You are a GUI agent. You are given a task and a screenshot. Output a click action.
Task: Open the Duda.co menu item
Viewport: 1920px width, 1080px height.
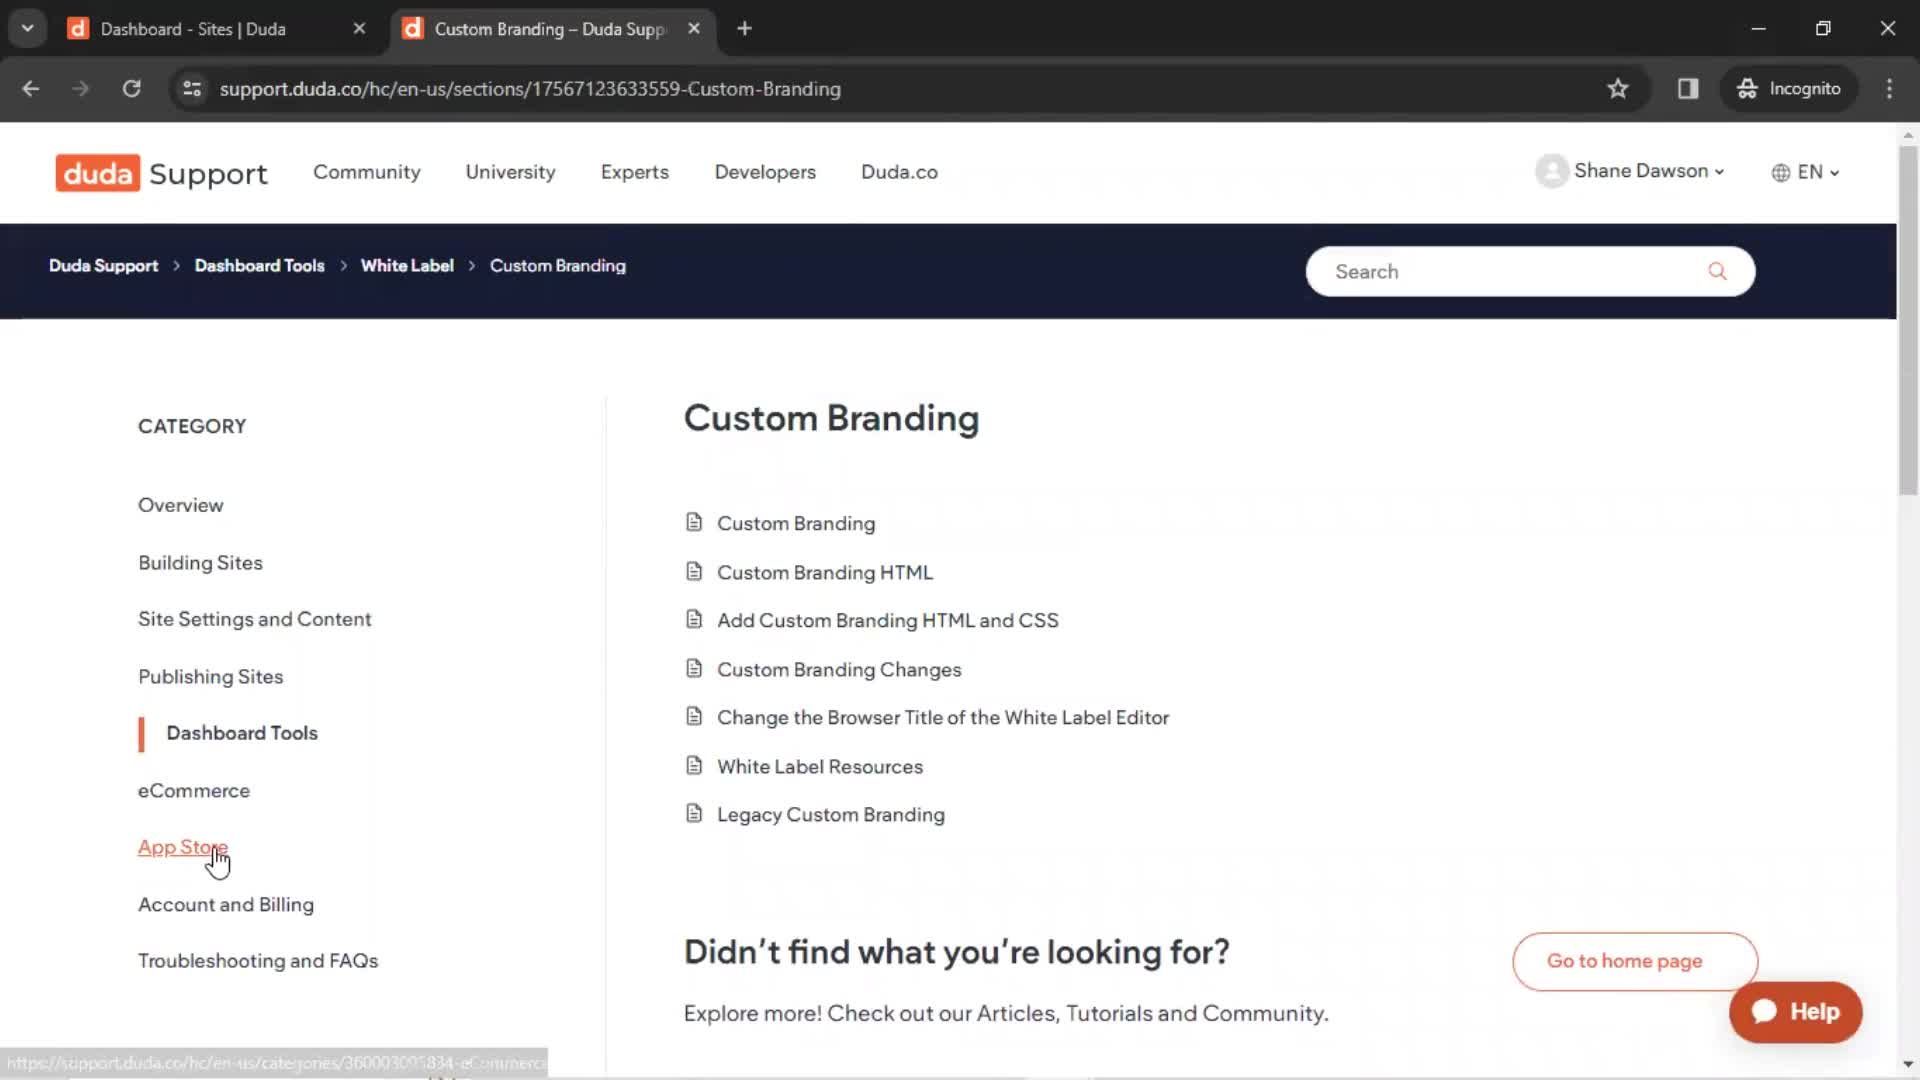tap(899, 172)
